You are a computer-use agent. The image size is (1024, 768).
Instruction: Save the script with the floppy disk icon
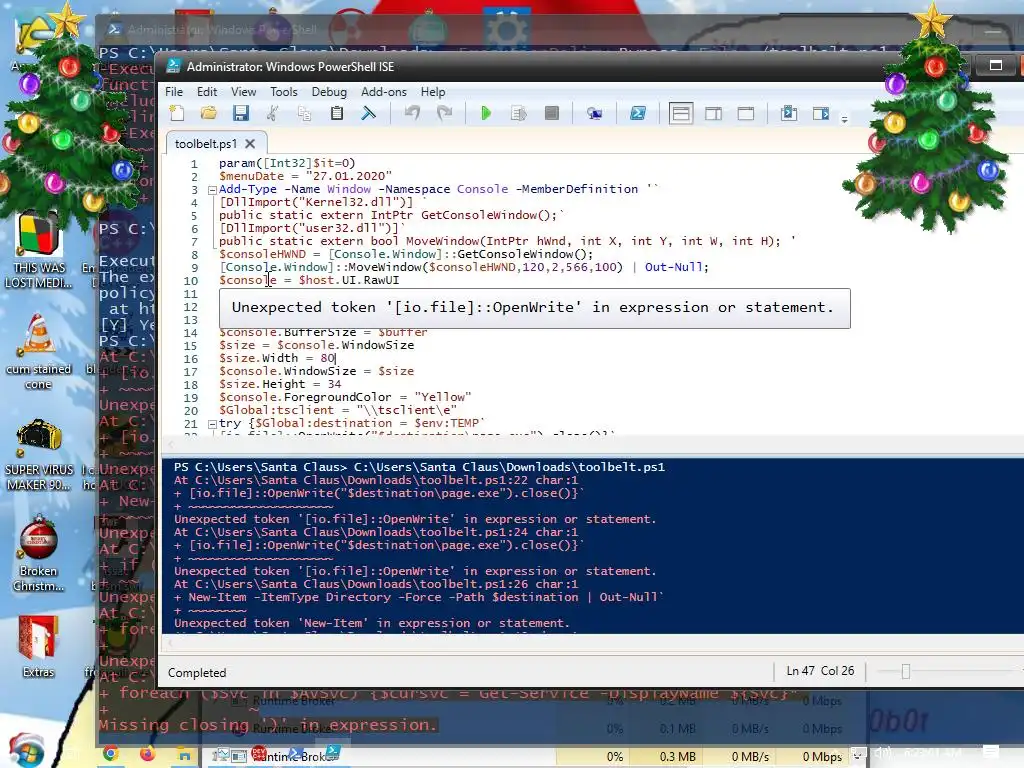tap(240, 114)
